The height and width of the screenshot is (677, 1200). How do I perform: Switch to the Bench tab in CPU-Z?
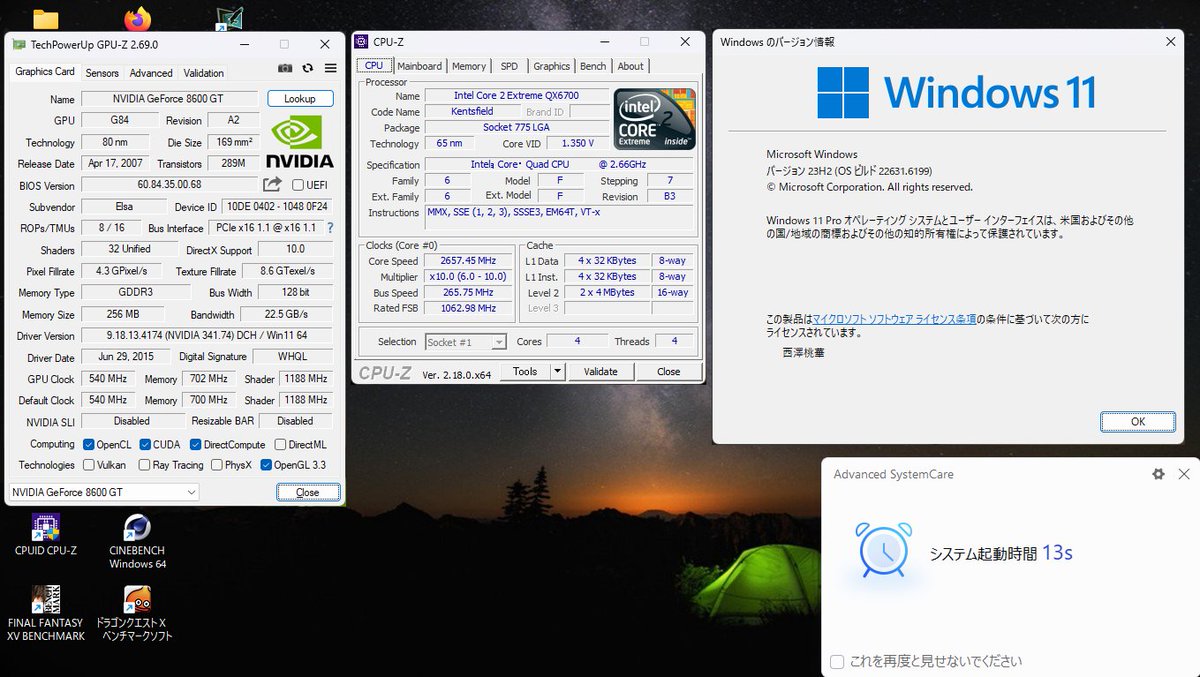593,66
